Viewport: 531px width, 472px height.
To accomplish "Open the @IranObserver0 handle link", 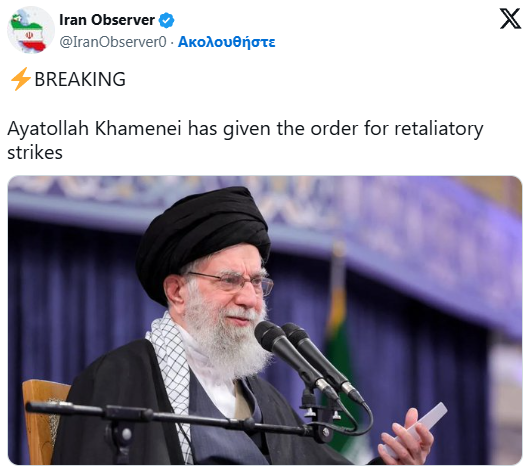I will point(113,42).
